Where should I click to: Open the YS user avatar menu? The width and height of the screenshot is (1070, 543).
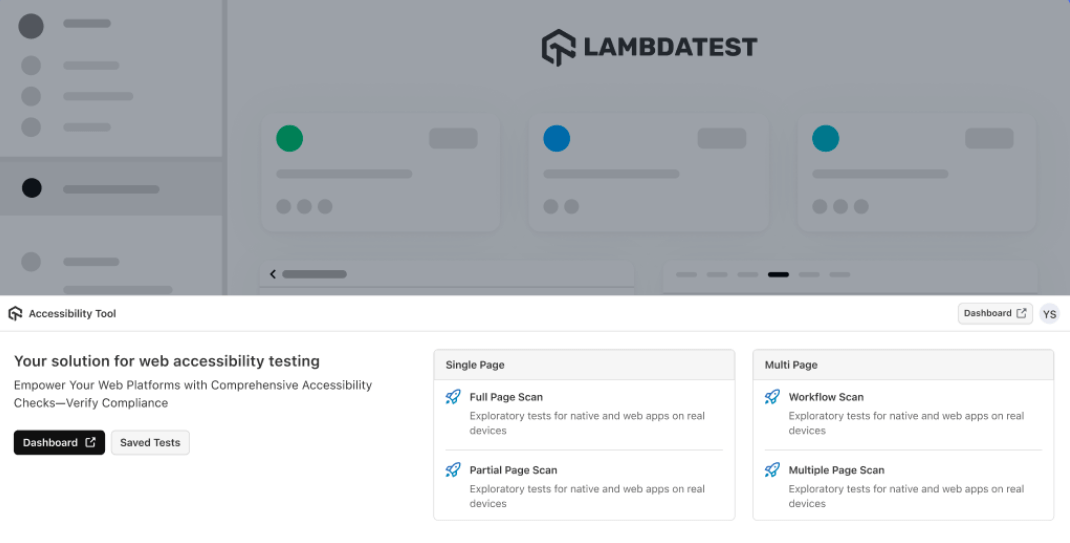click(x=1050, y=314)
